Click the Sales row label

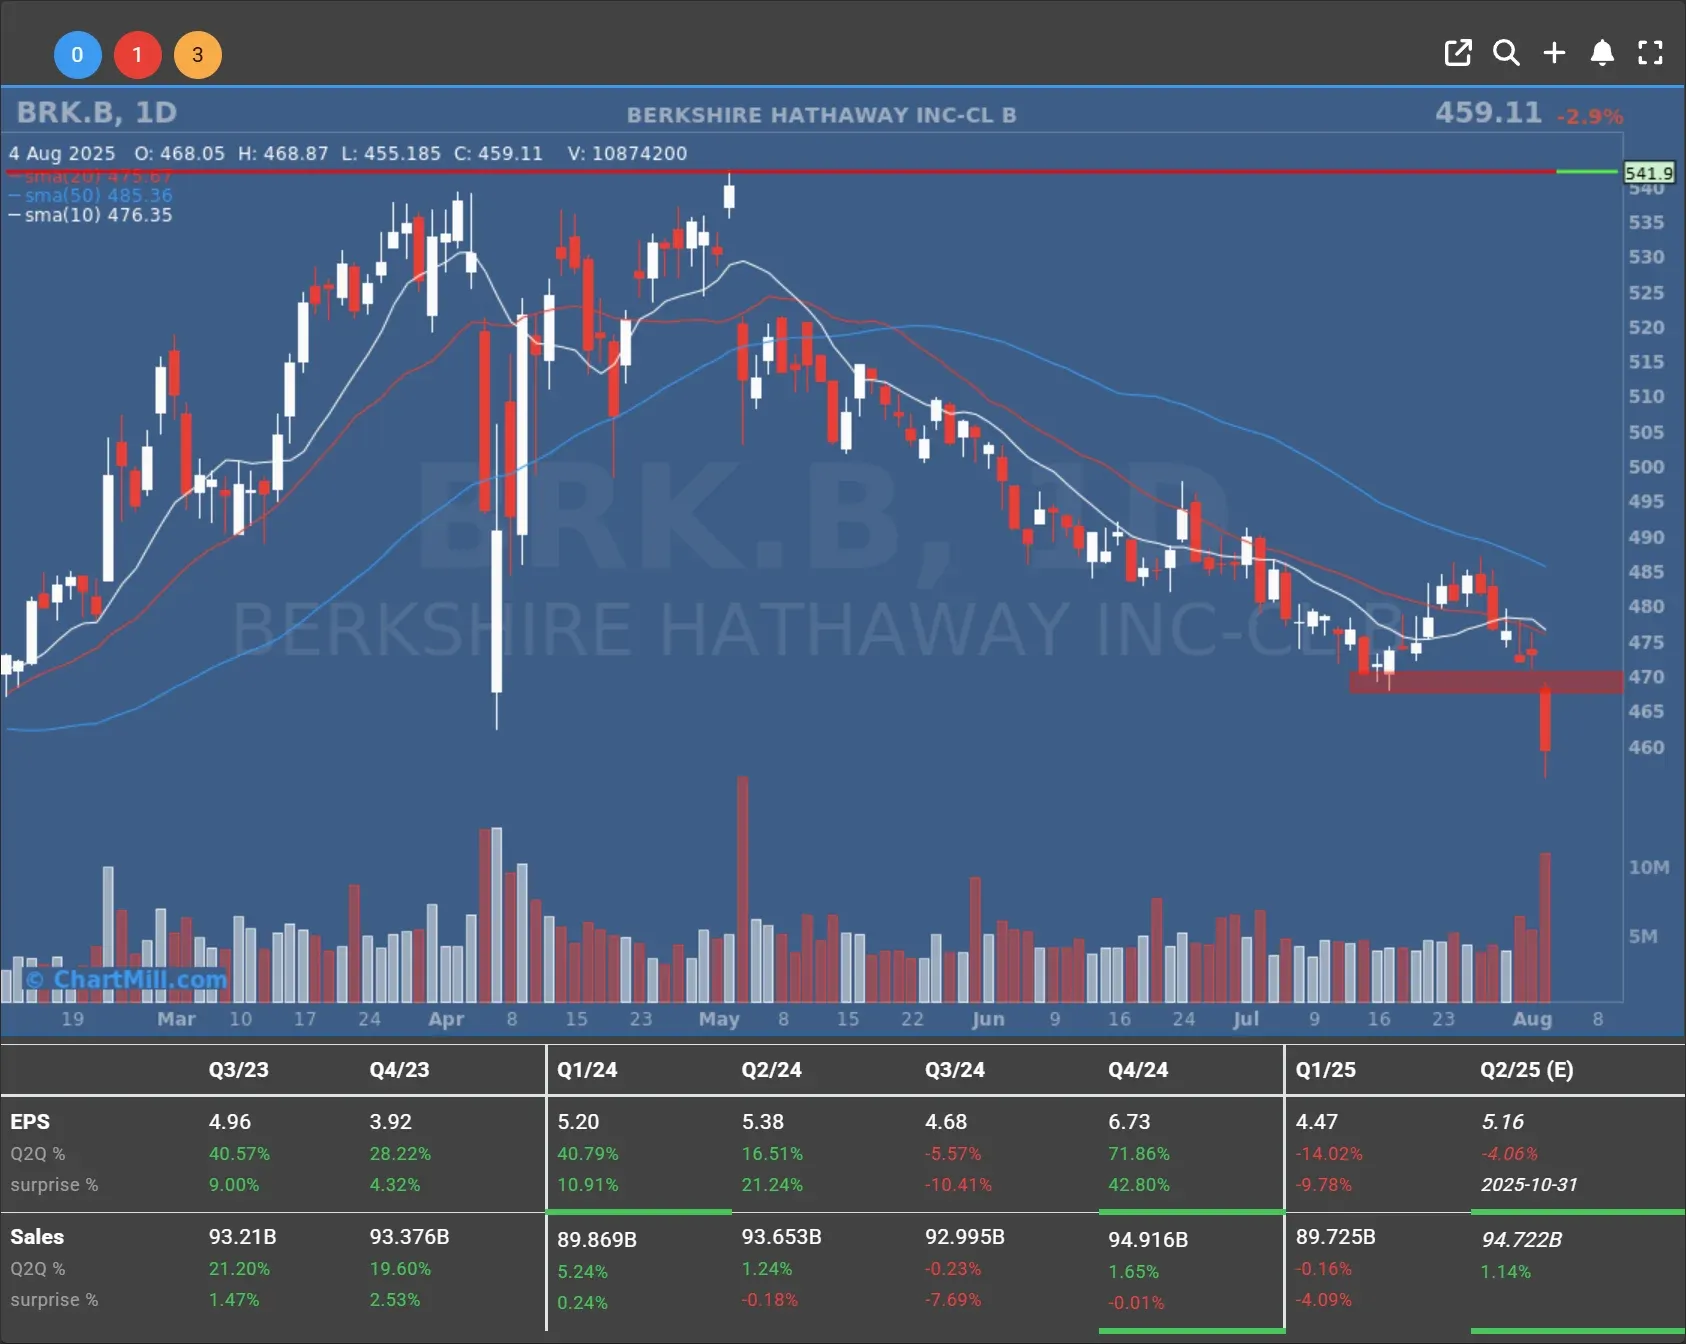point(37,1237)
